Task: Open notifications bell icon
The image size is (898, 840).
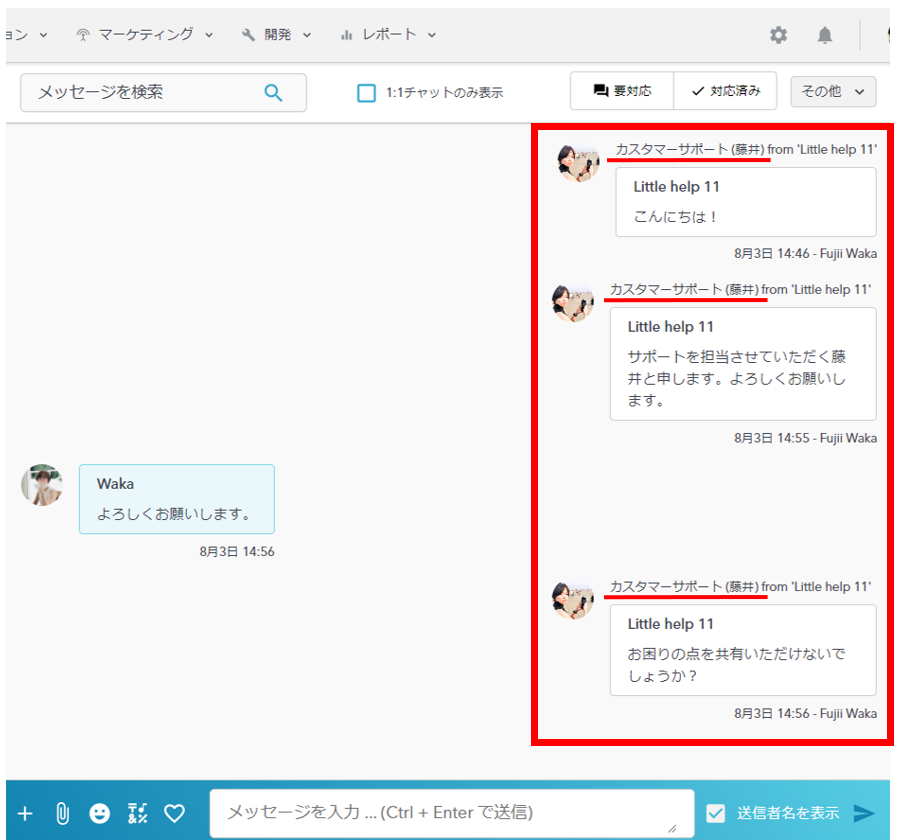Action: click(x=824, y=35)
